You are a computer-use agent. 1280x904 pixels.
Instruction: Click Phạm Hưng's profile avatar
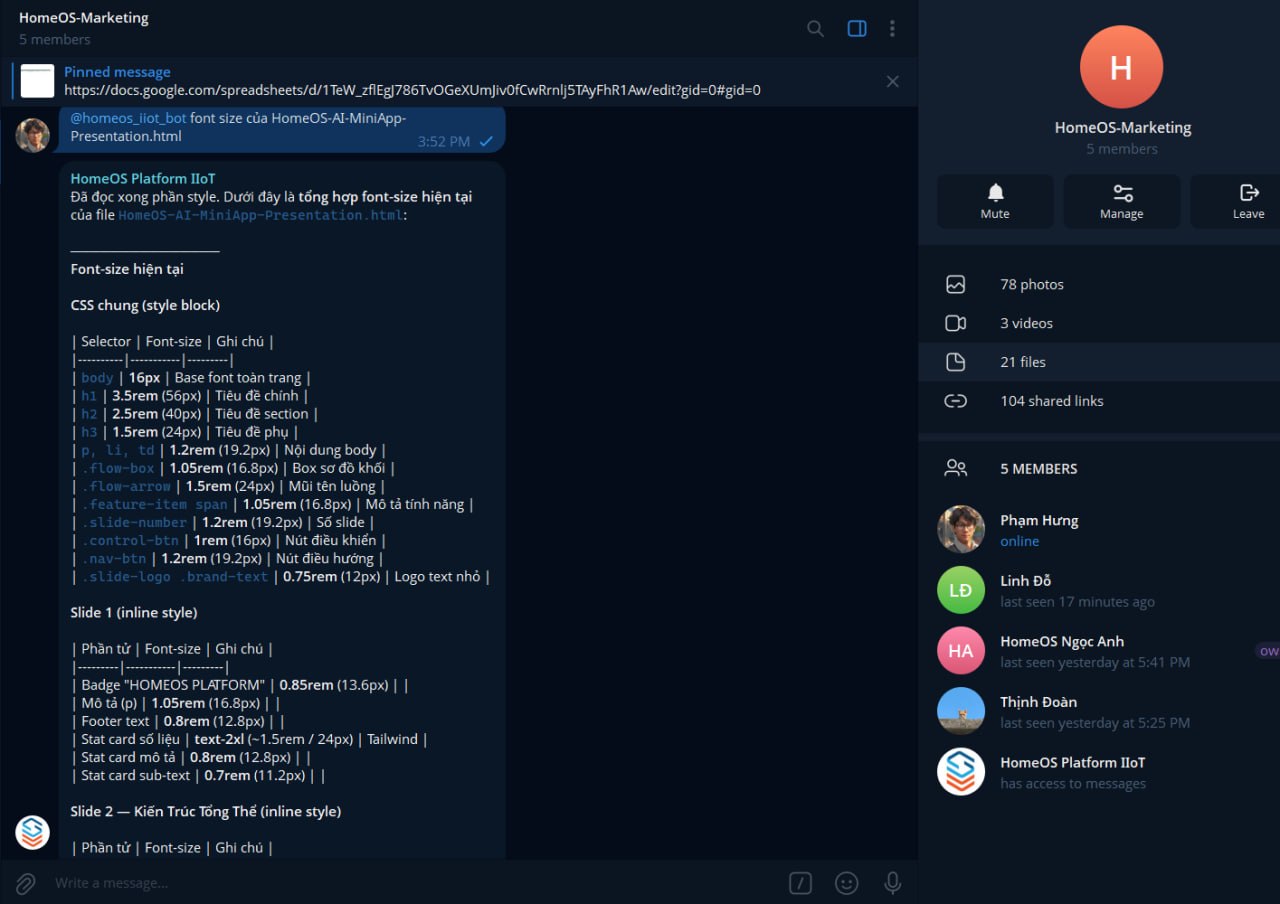point(961,529)
